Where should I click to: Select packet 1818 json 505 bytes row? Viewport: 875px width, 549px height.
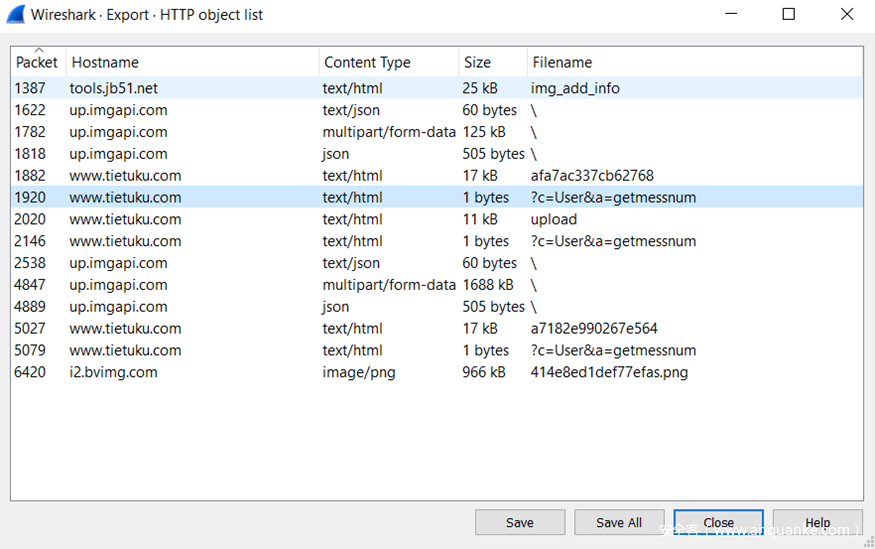pos(437,153)
